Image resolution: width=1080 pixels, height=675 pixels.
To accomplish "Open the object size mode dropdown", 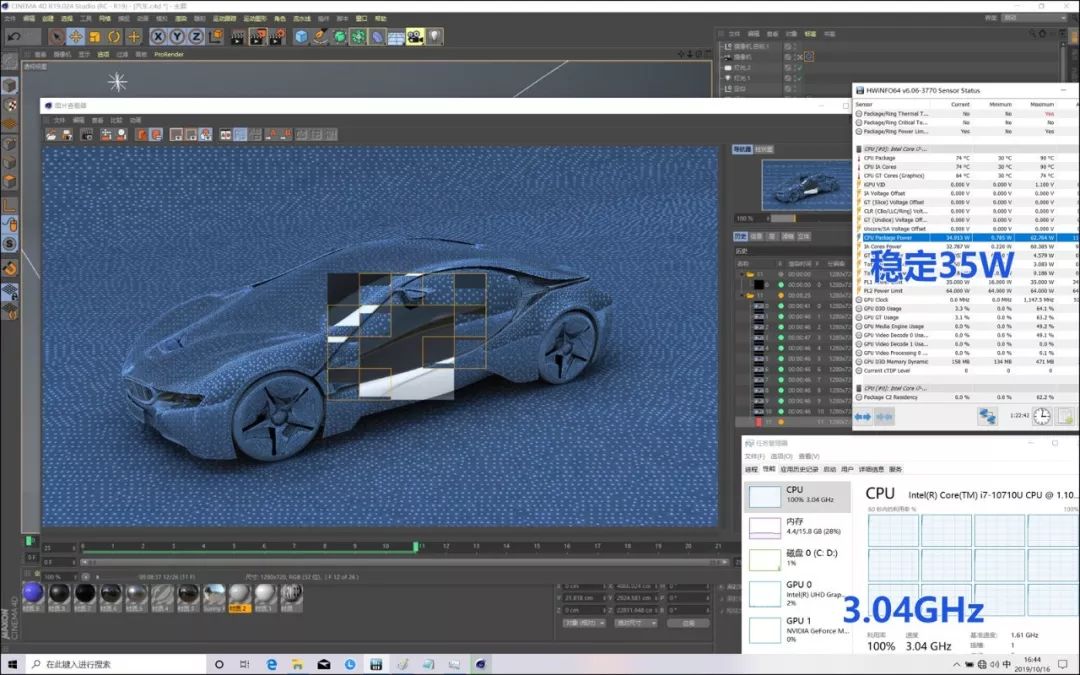I will coord(637,622).
